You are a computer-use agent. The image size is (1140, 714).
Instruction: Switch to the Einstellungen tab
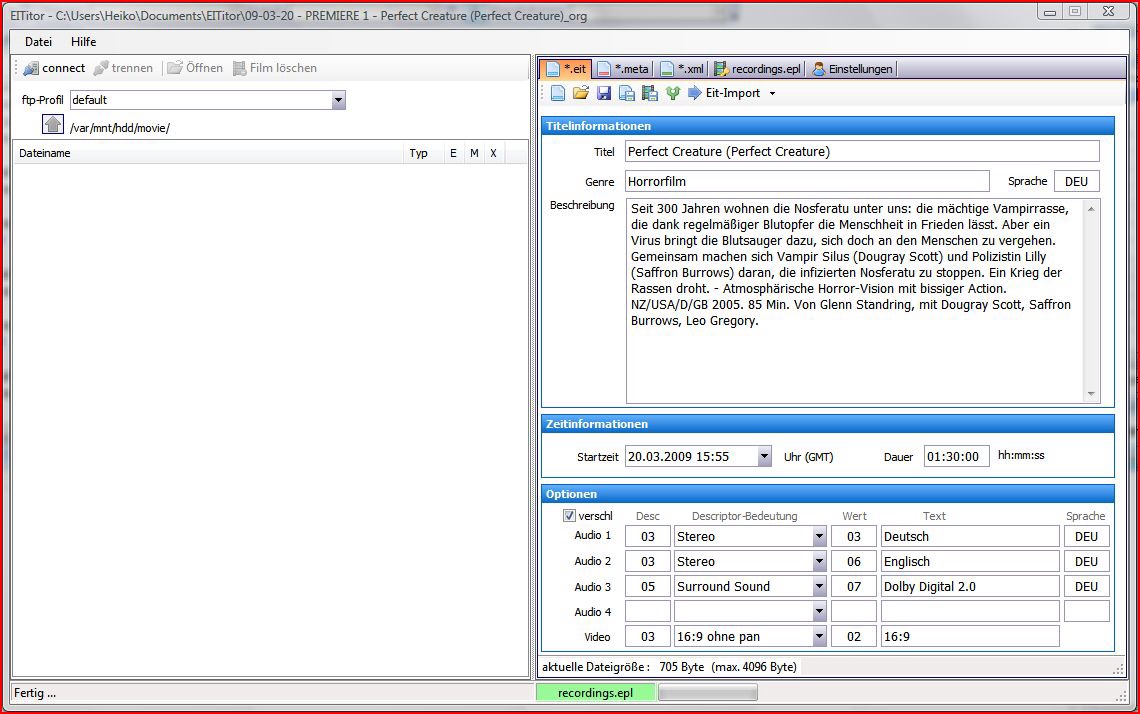(x=852, y=69)
